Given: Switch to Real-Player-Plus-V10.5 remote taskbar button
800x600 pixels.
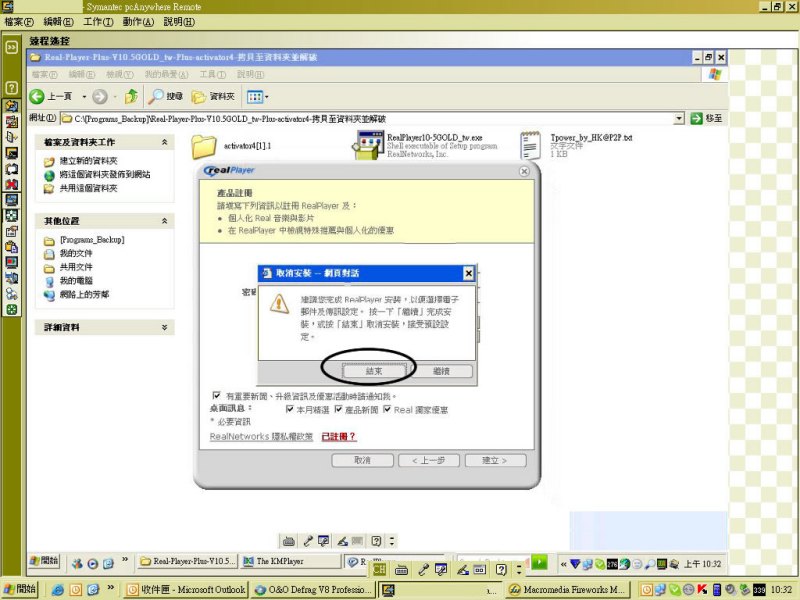Looking at the screenshot, I should (x=187, y=561).
